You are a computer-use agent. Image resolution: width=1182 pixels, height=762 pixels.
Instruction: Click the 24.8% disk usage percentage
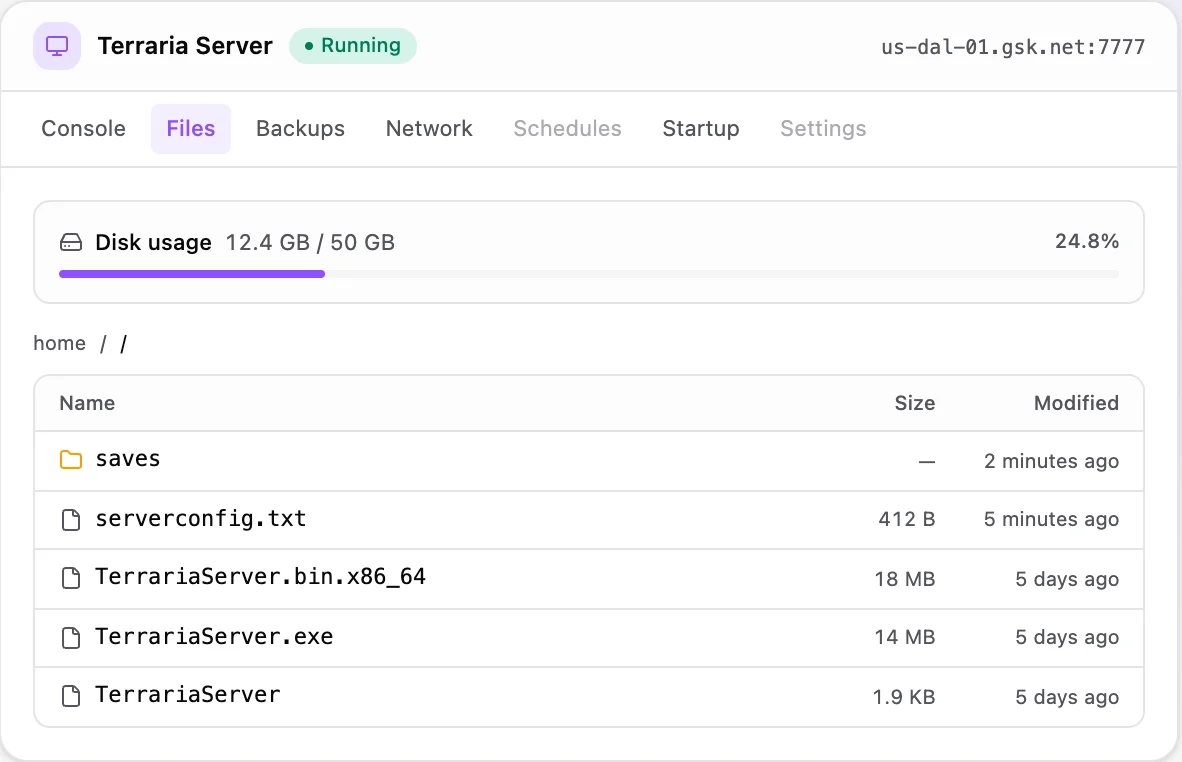[x=1086, y=241]
